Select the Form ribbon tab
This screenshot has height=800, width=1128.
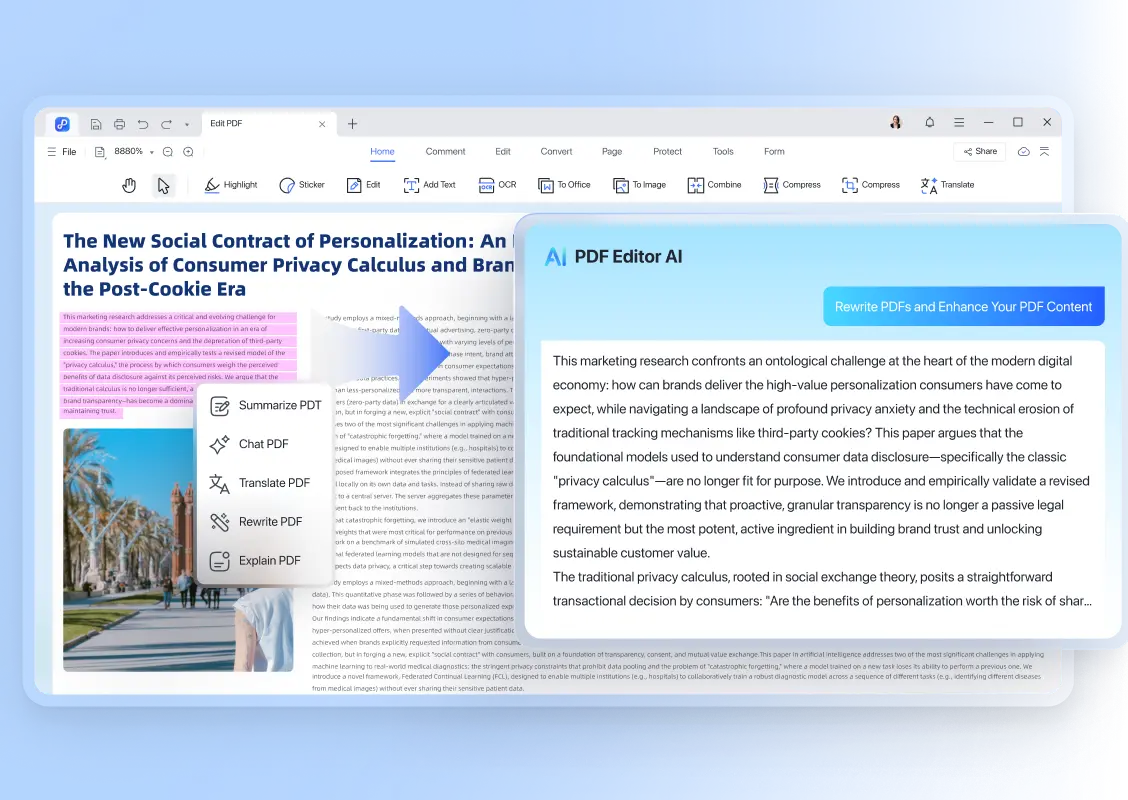point(774,152)
